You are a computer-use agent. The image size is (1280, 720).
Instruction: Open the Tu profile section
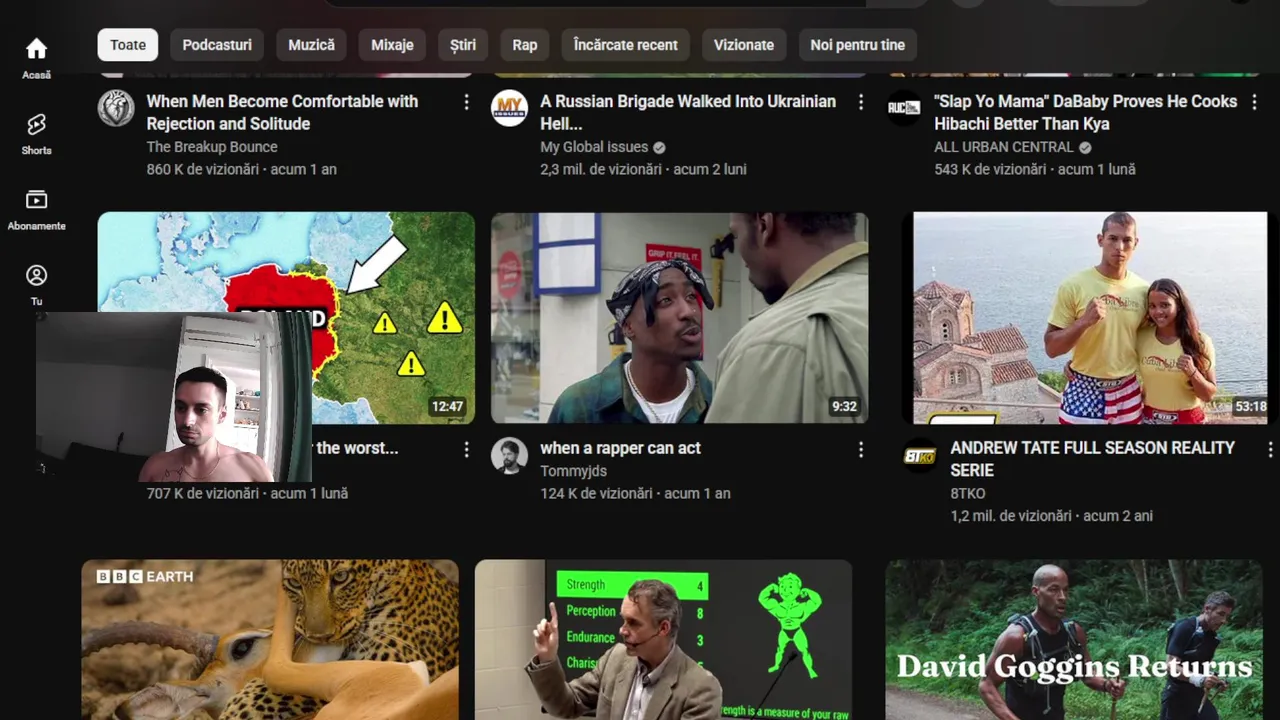coord(36,285)
